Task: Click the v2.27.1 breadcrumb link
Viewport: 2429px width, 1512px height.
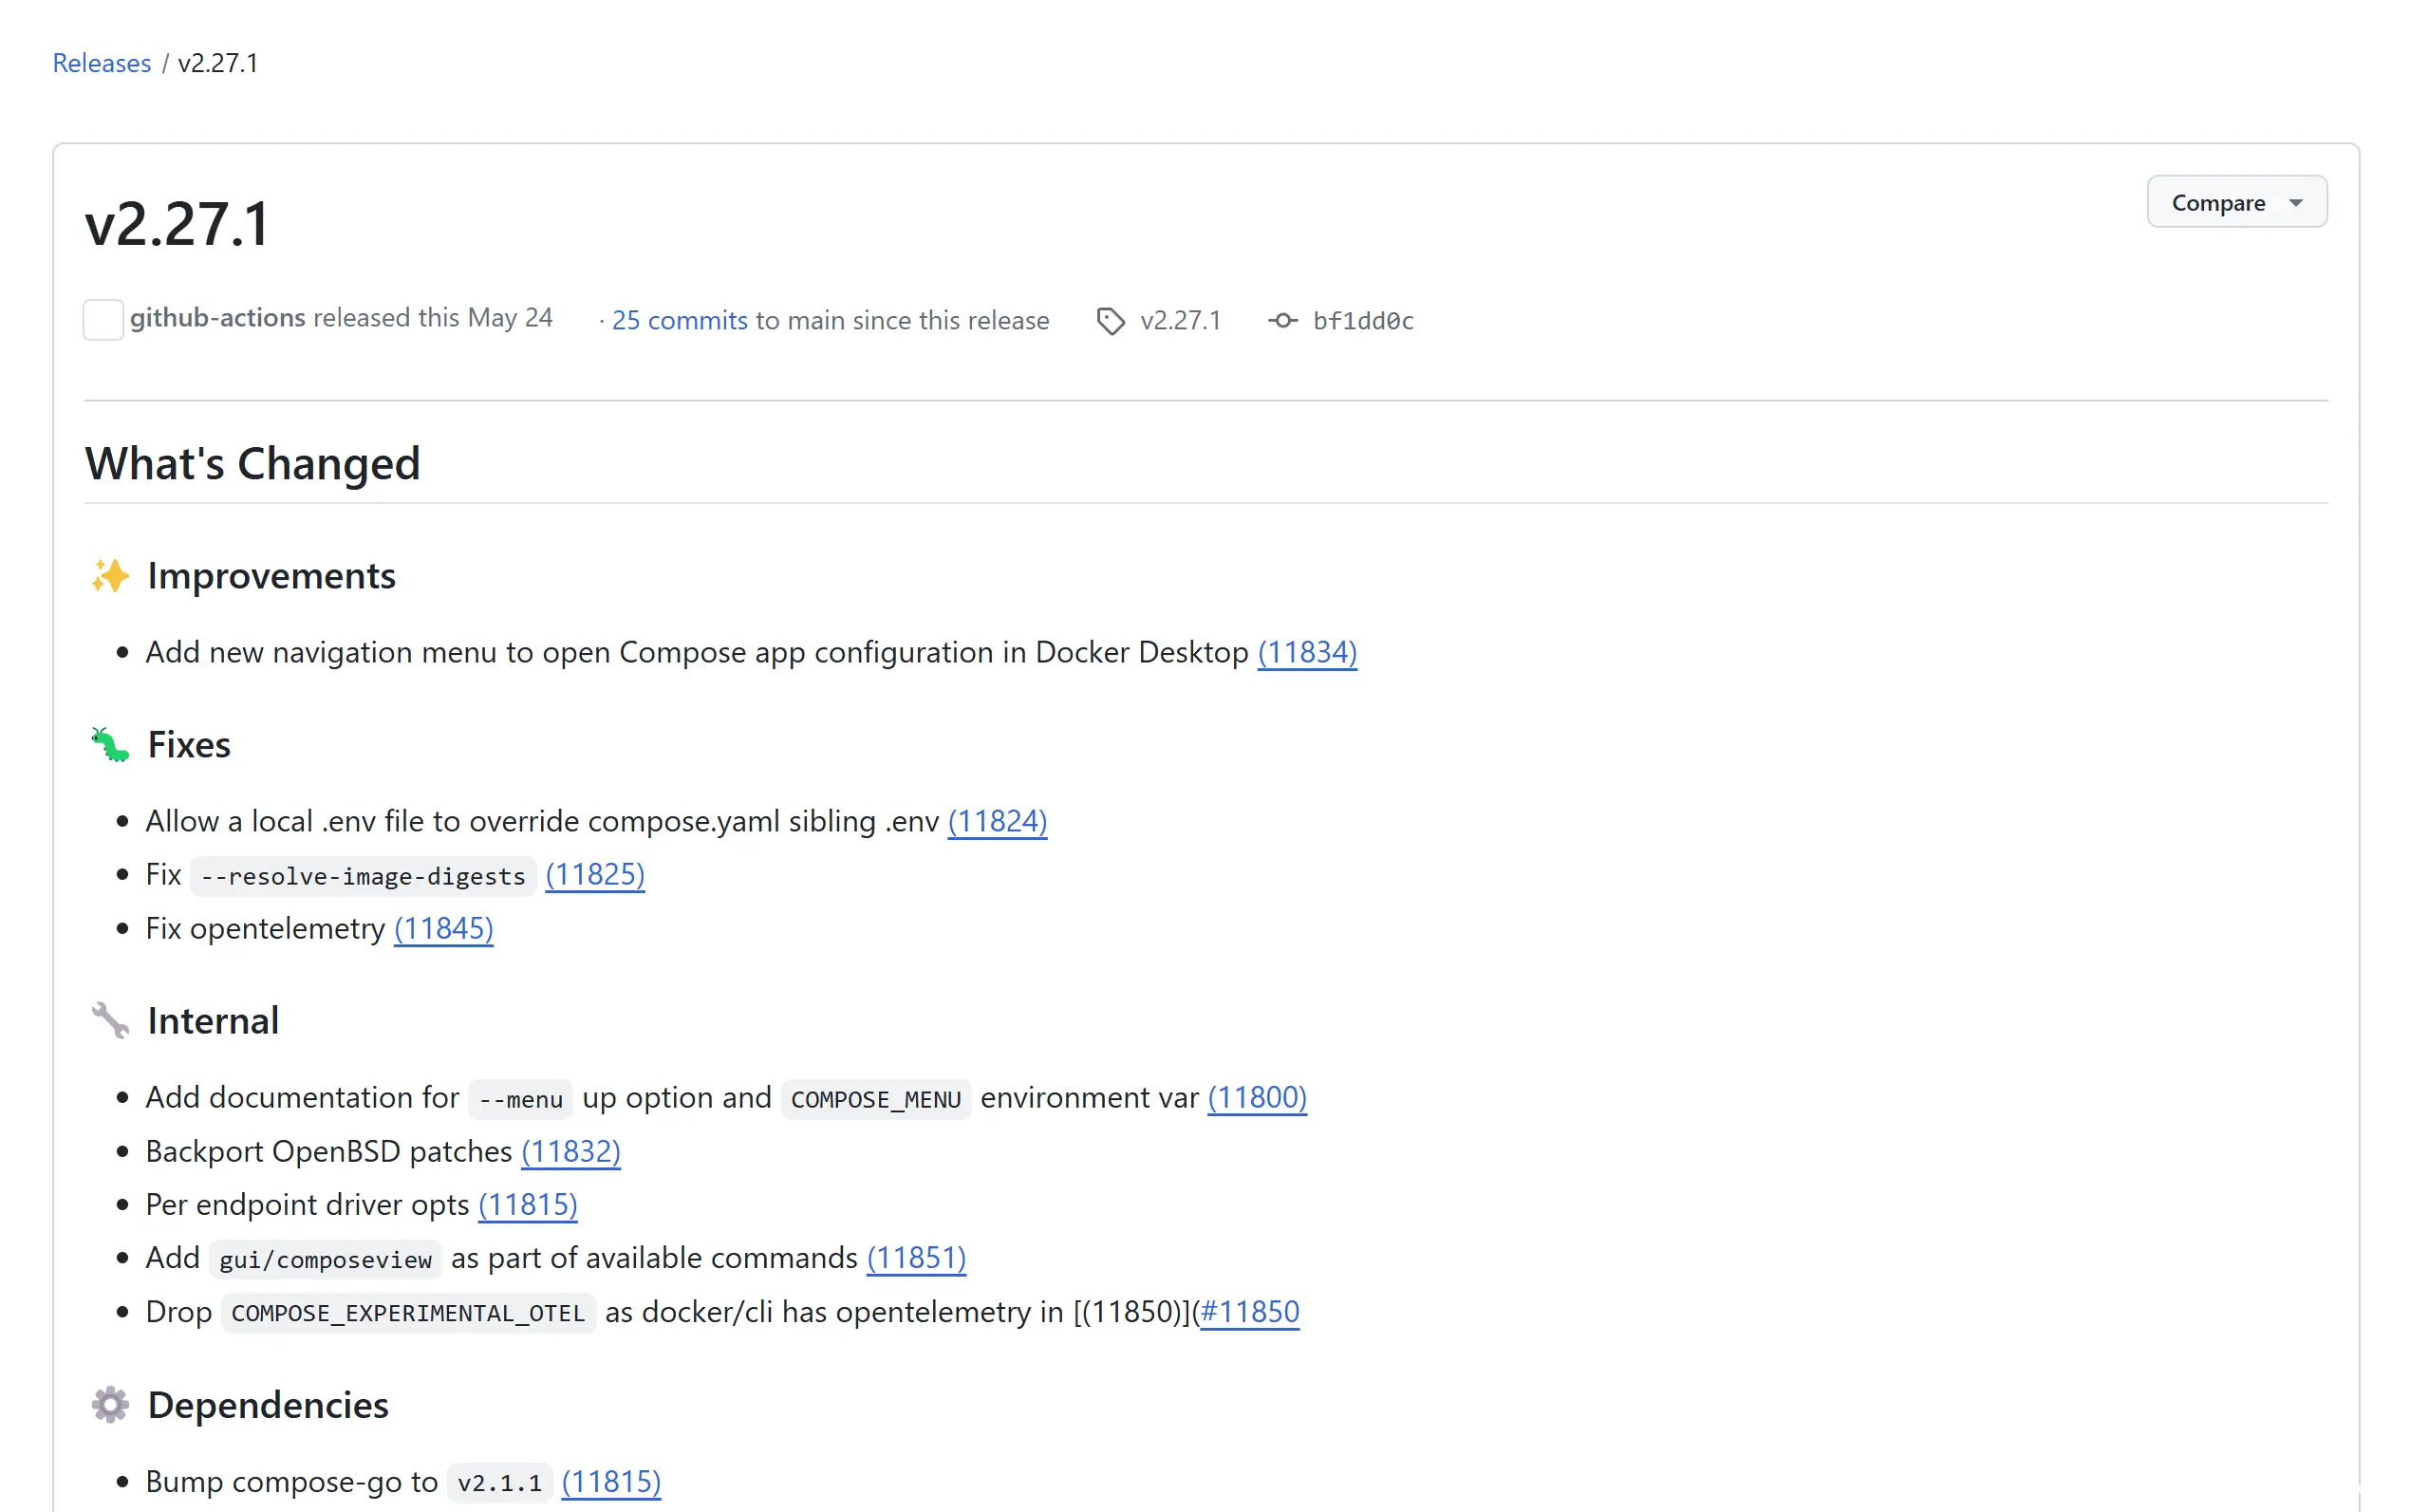Action: pos(215,61)
